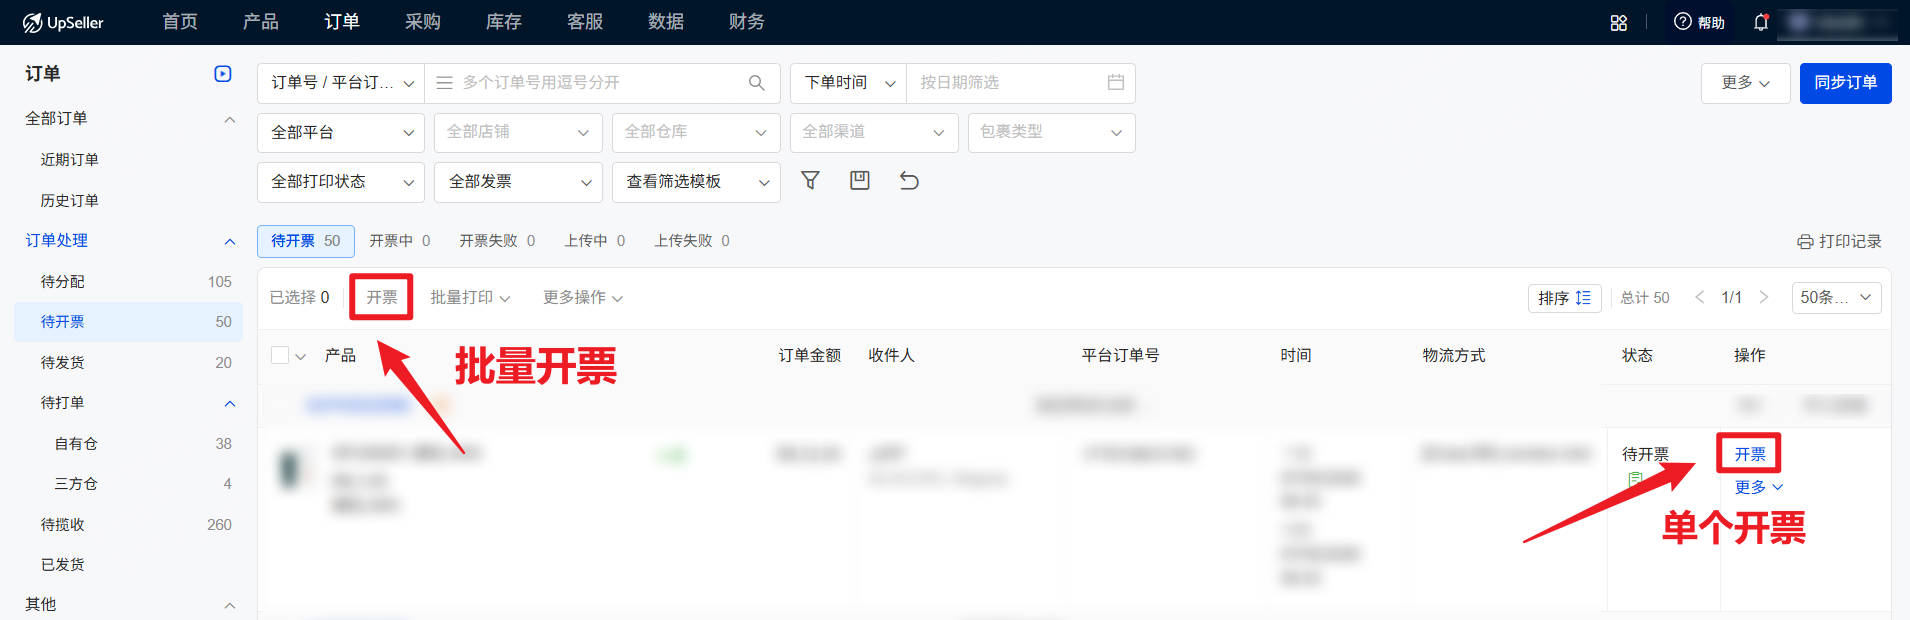Screen dimensions: 1910x620
Task: Click the 开票 link in the order row
Action: pos(1749,454)
